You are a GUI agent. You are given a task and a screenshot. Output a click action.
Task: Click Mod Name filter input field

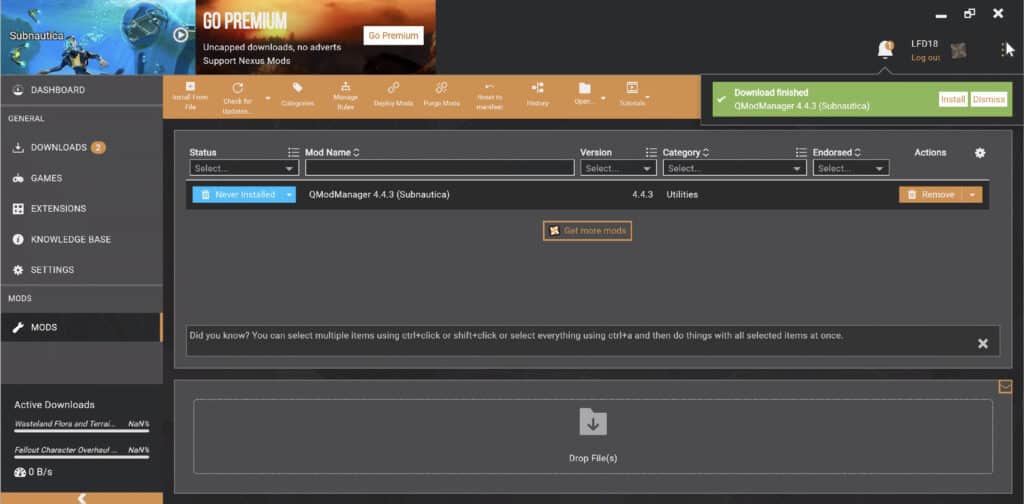(x=440, y=168)
